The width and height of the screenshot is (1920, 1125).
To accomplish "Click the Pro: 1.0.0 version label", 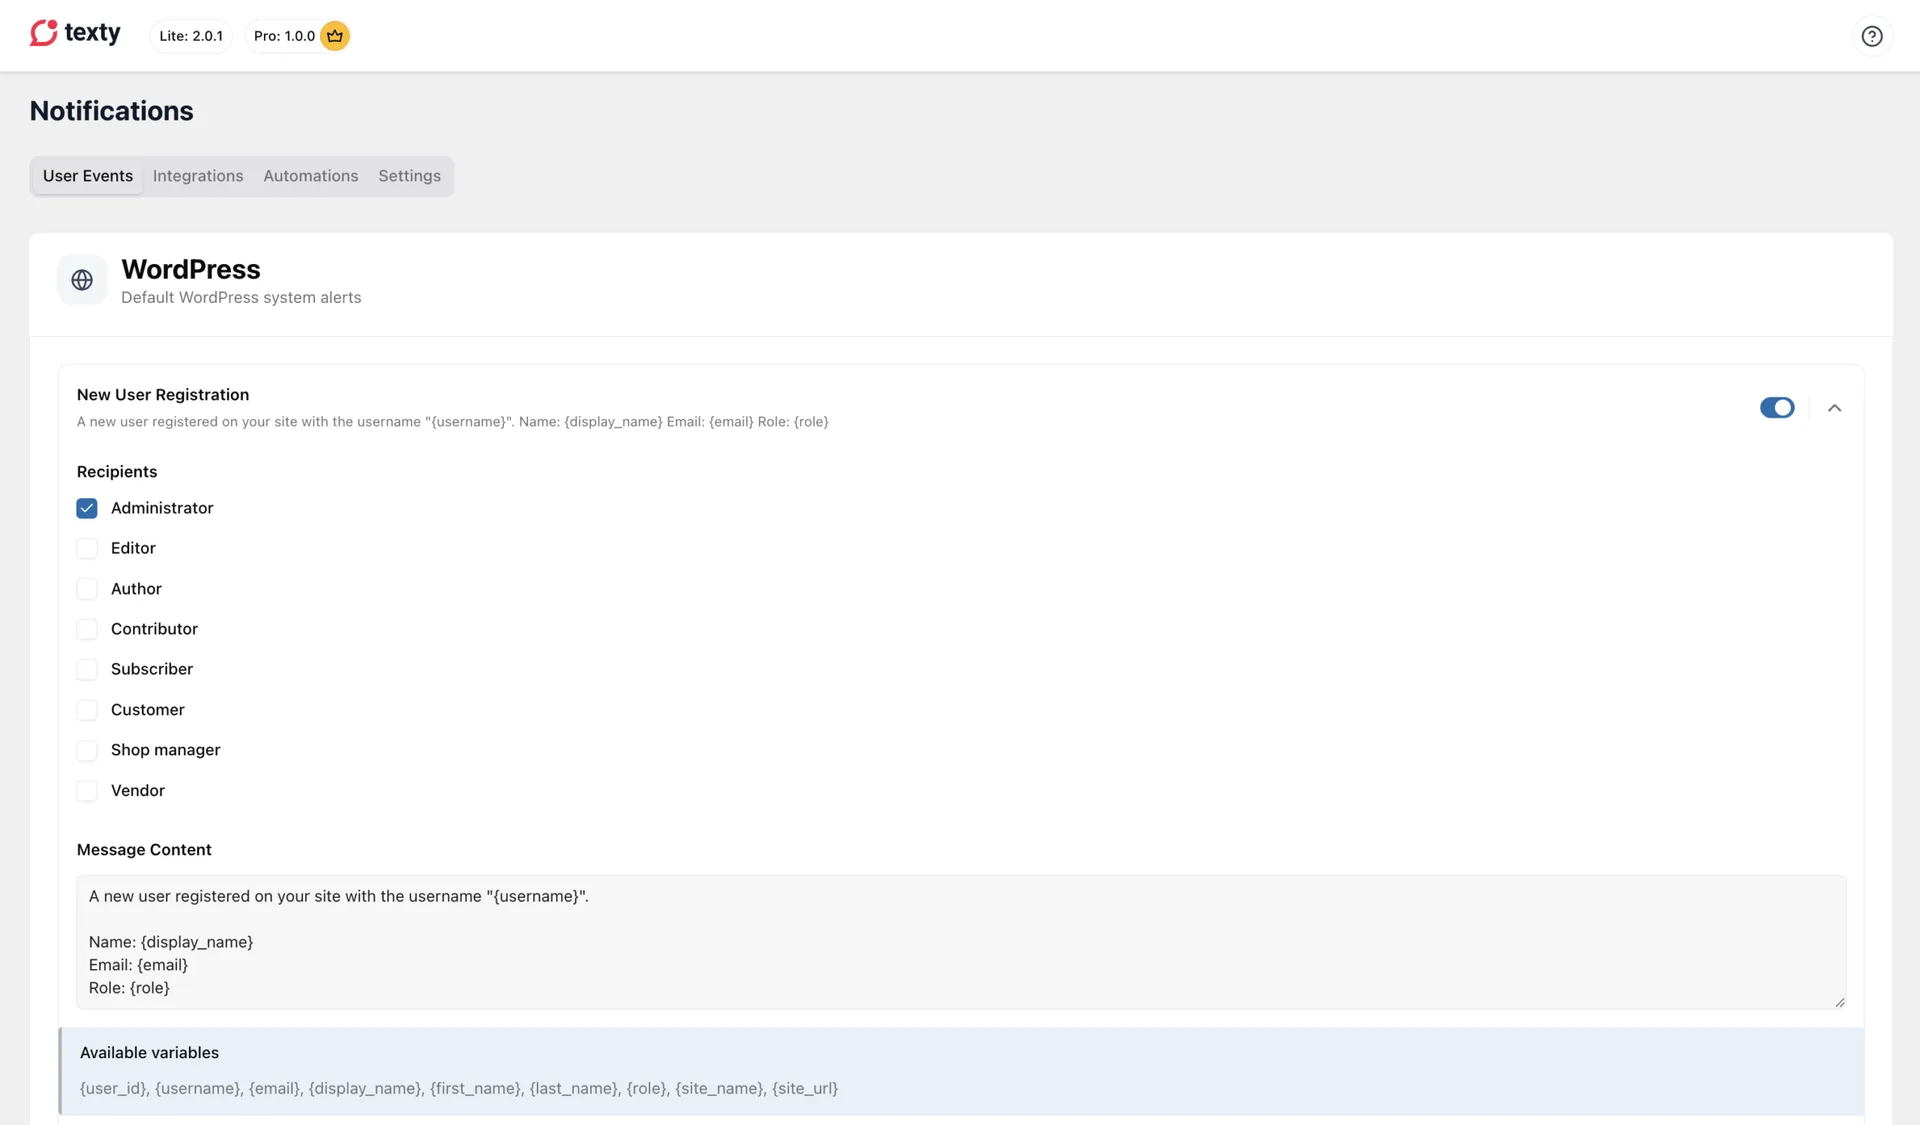I will (x=284, y=36).
